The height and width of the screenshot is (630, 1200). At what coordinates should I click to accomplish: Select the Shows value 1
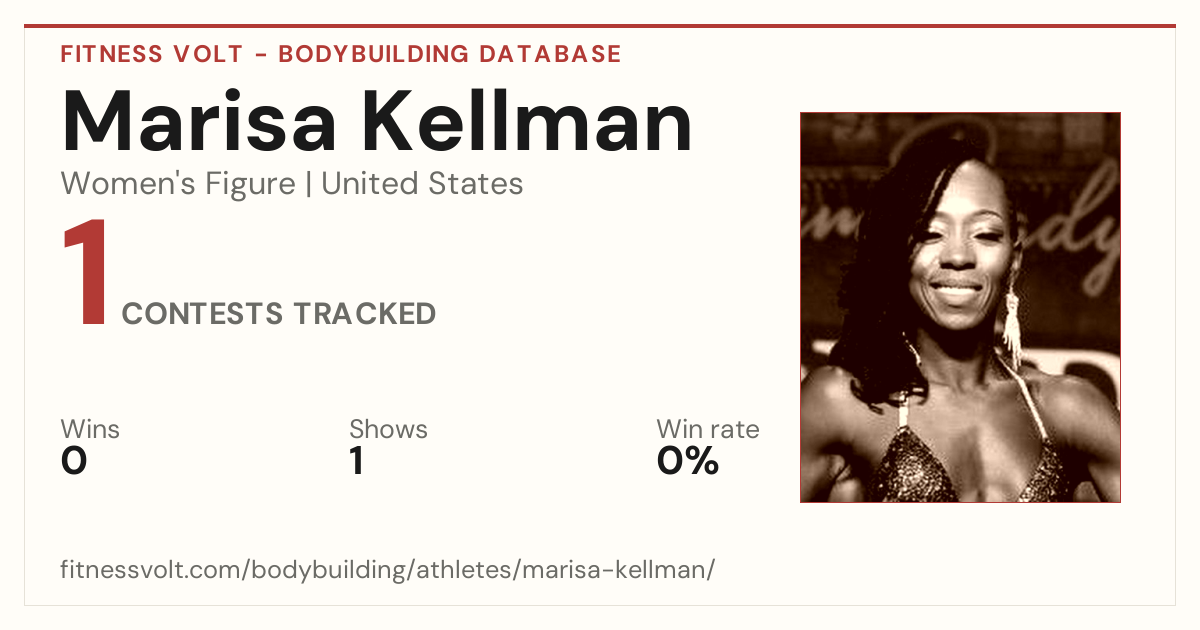tap(356, 461)
